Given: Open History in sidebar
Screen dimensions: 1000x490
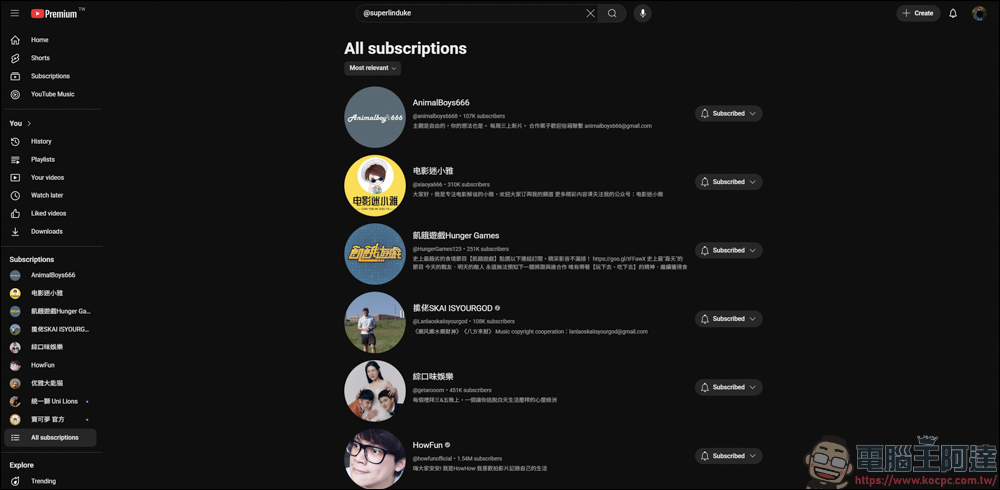Looking at the screenshot, I should point(50,142).
